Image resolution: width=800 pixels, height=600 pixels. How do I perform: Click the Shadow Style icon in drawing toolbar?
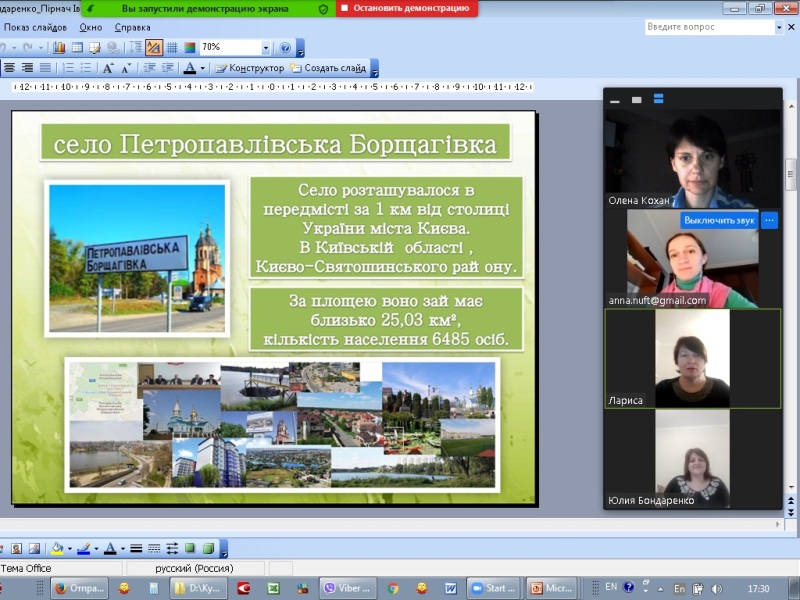(x=190, y=548)
